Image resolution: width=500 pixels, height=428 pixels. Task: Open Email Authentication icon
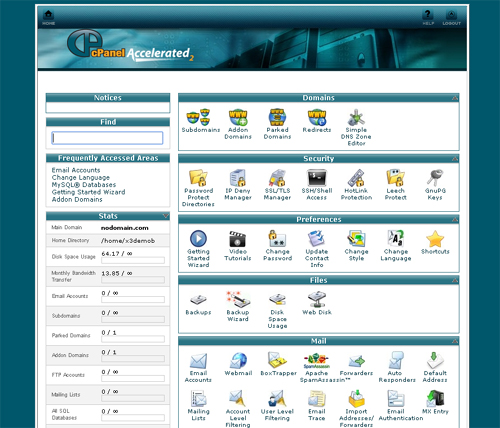coord(395,399)
